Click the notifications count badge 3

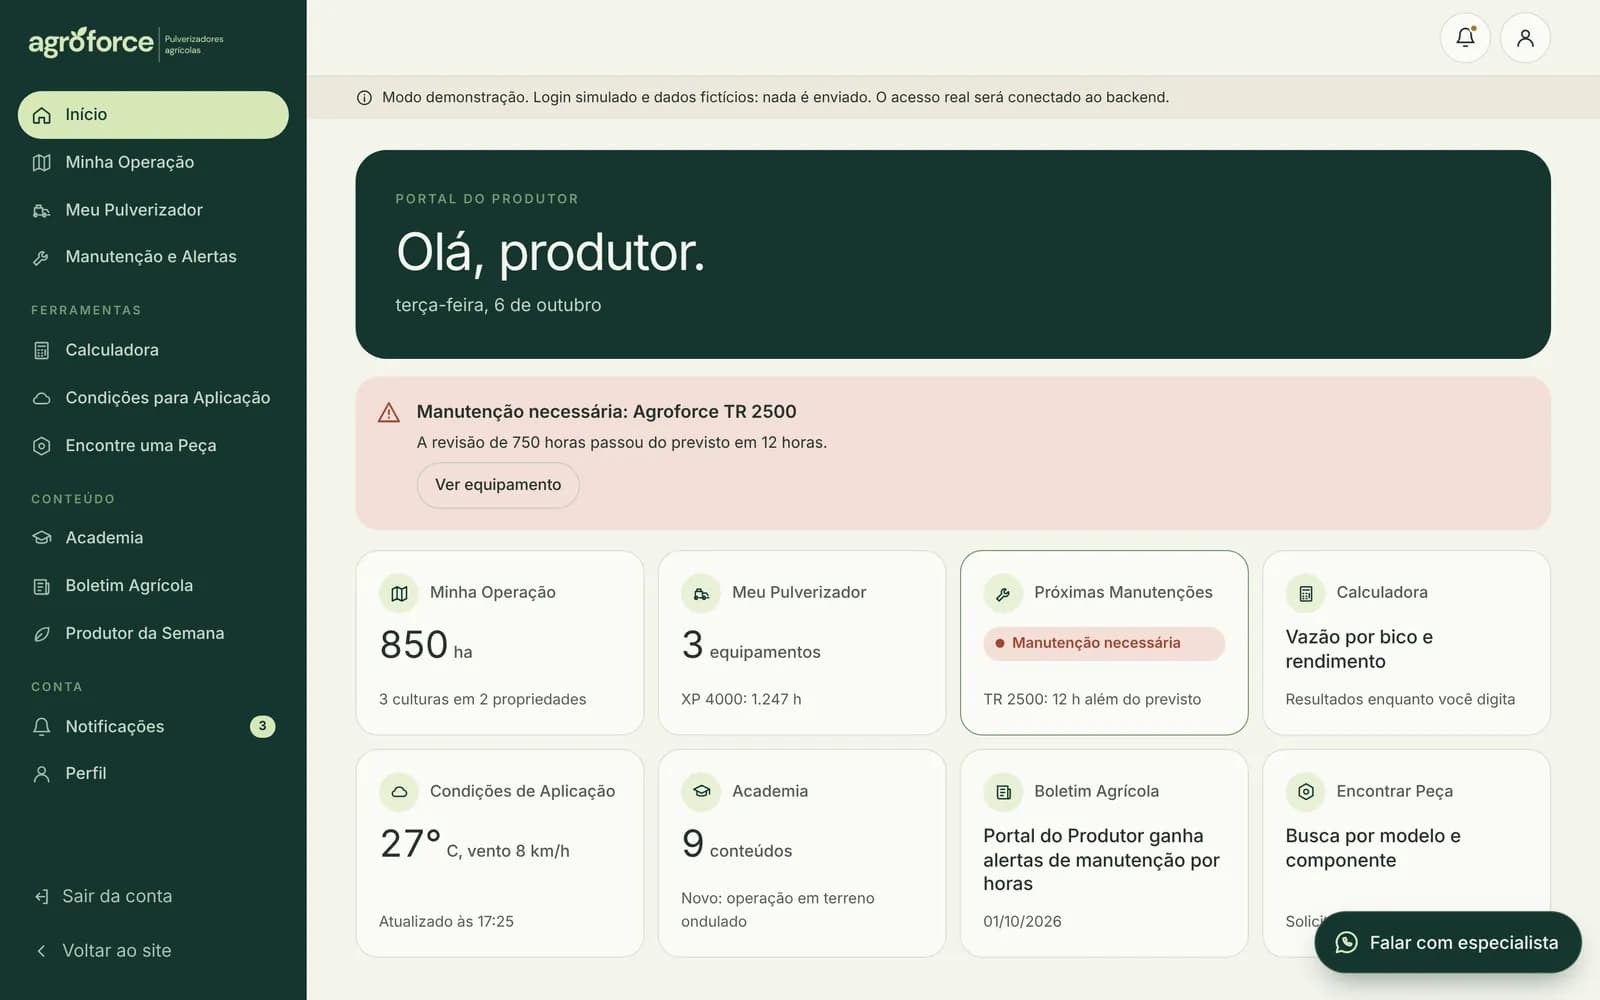pyautogui.click(x=262, y=726)
